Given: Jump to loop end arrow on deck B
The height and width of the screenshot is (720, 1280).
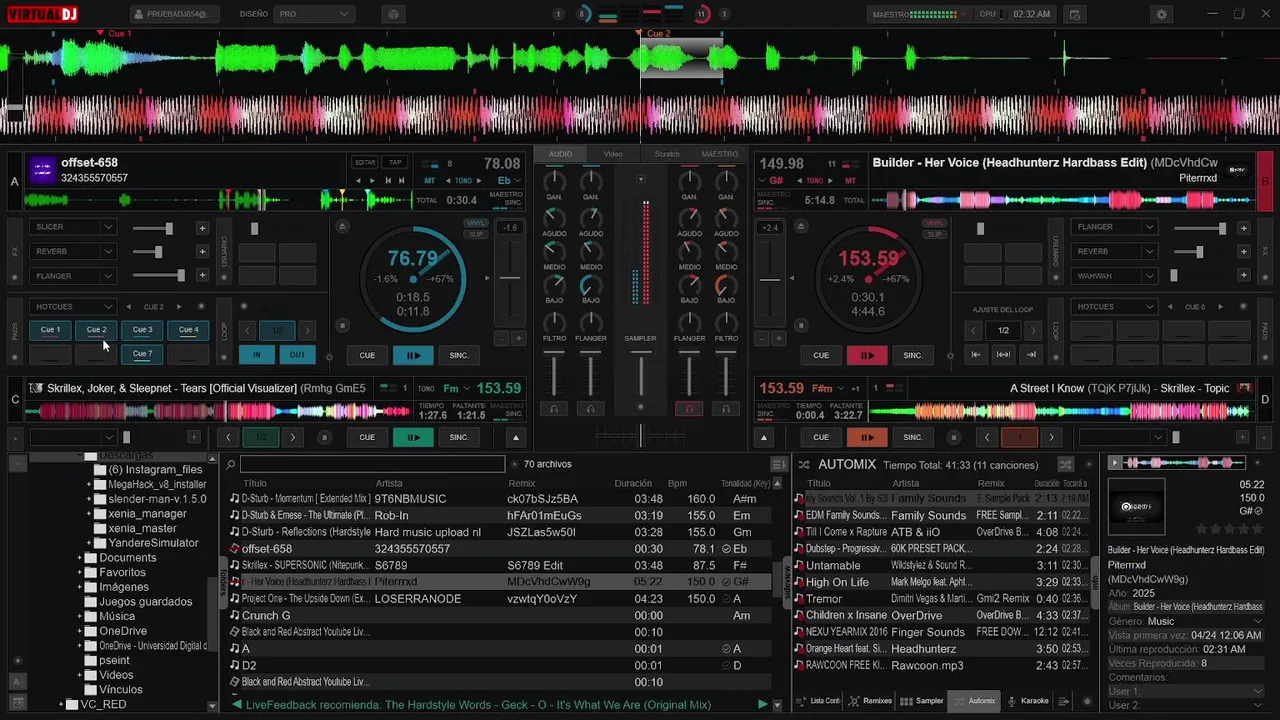Looking at the screenshot, I should click(1031, 354).
